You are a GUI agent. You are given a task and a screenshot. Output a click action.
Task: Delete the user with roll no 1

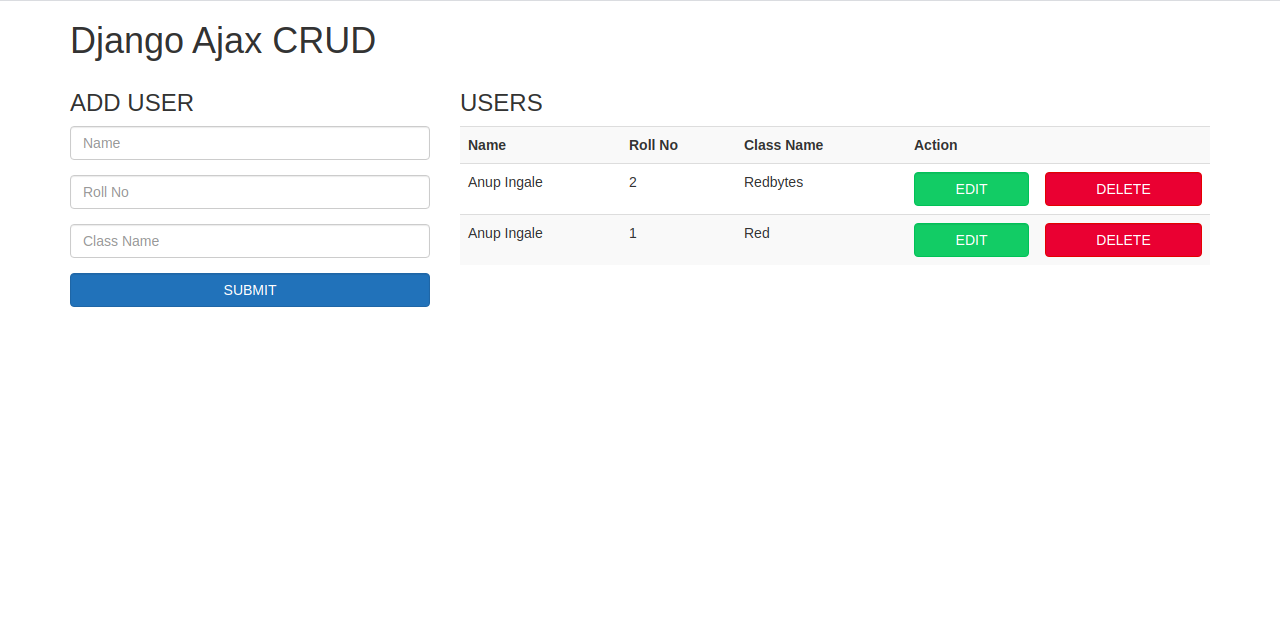1122,240
